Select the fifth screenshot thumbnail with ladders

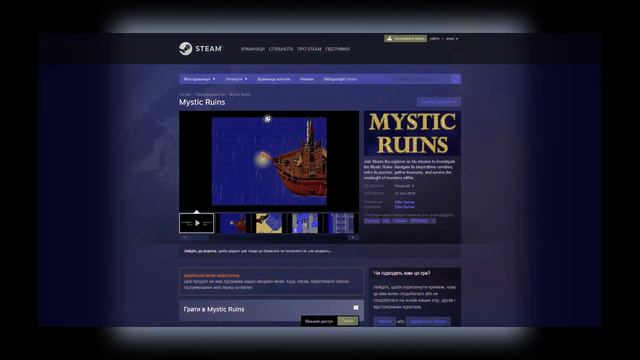tap(341, 223)
